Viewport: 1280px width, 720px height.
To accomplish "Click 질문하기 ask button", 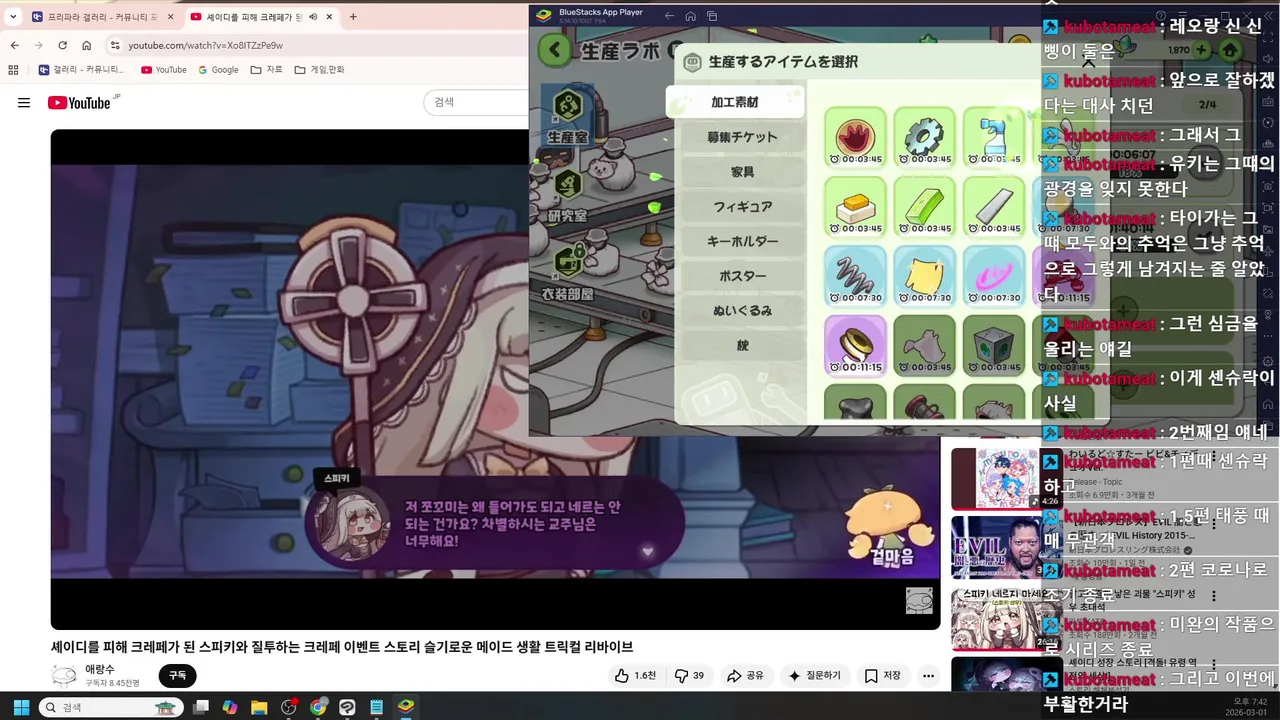I will [x=814, y=676].
